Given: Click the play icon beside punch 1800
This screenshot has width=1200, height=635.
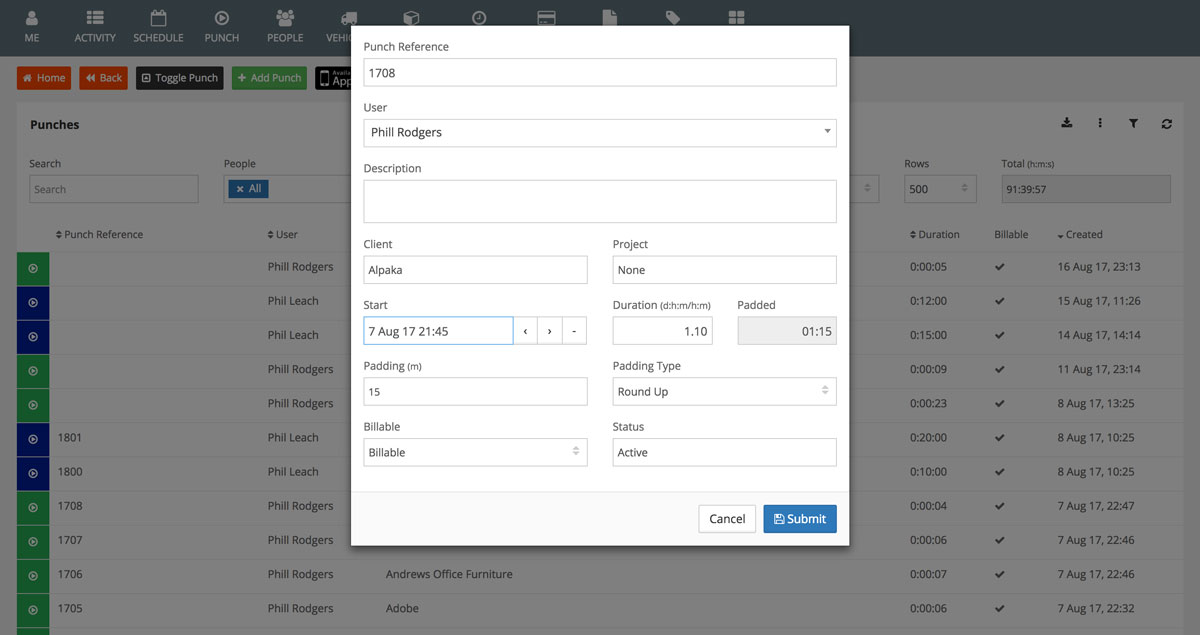Looking at the screenshot, I should click(33, 472).
